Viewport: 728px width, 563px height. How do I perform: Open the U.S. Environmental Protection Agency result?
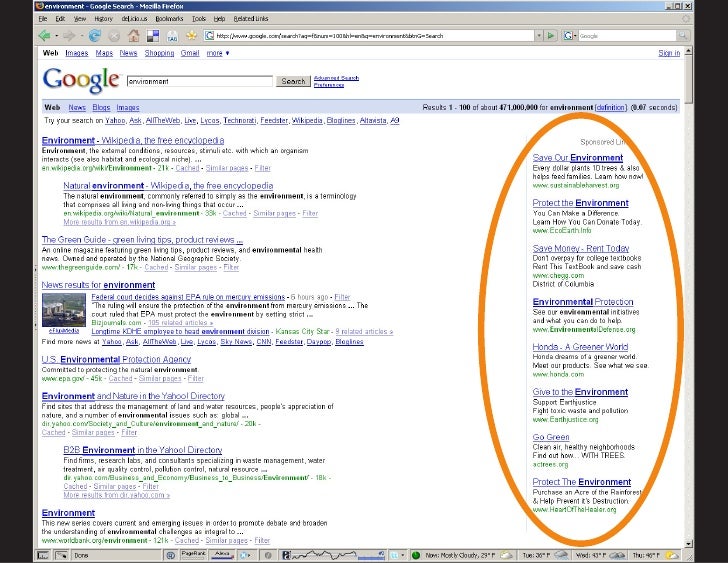pyautogui.click(x=116, y=359)
